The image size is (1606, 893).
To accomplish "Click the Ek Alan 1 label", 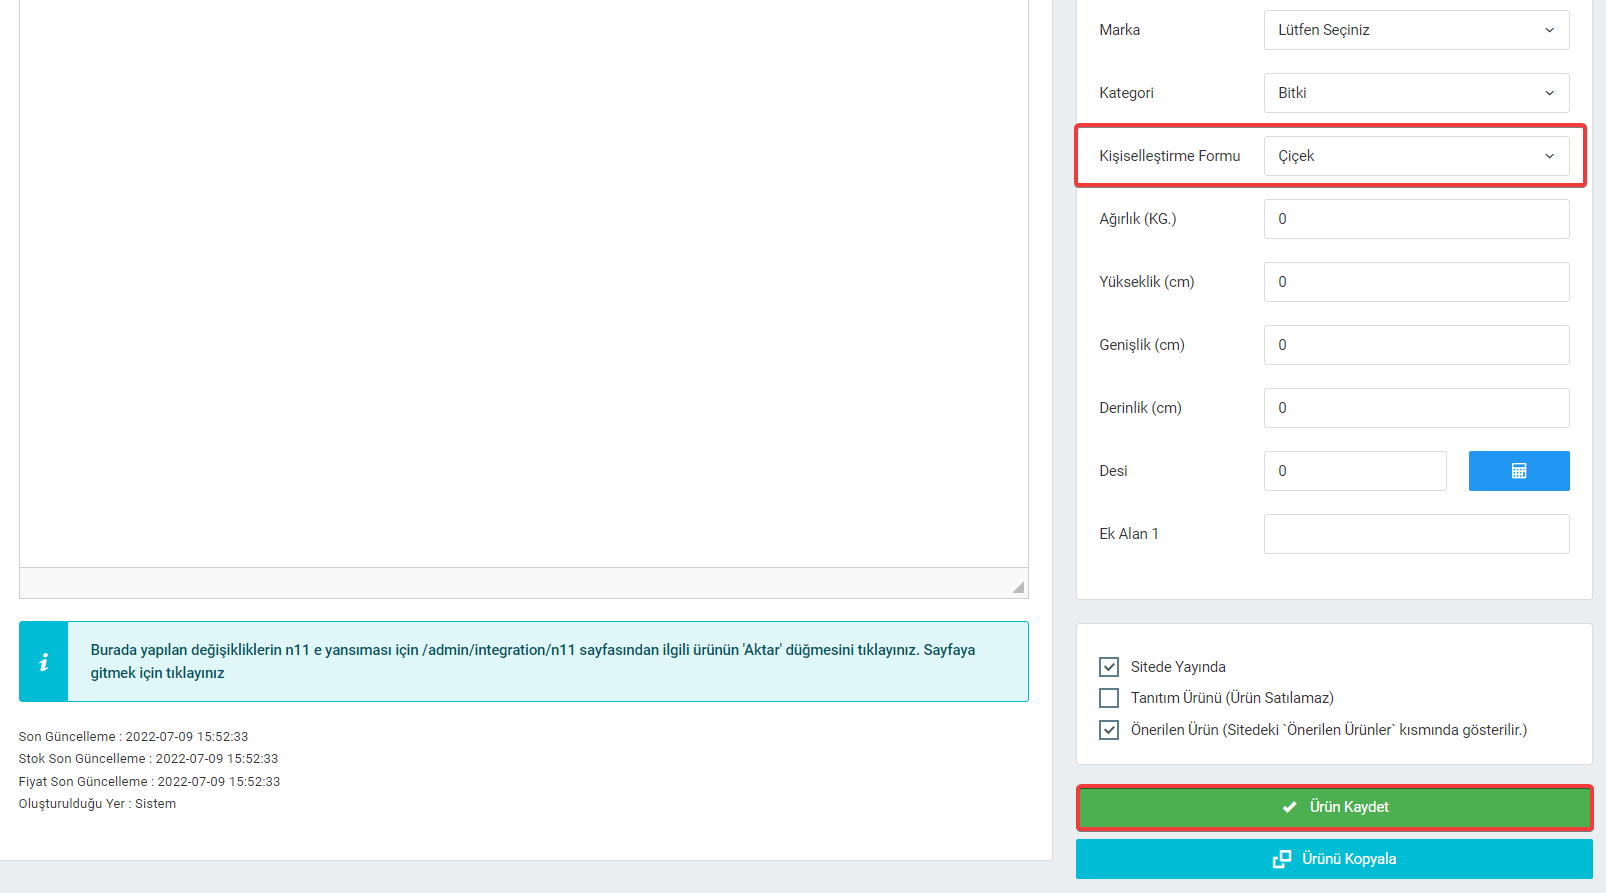I will tap(1129, 534).
